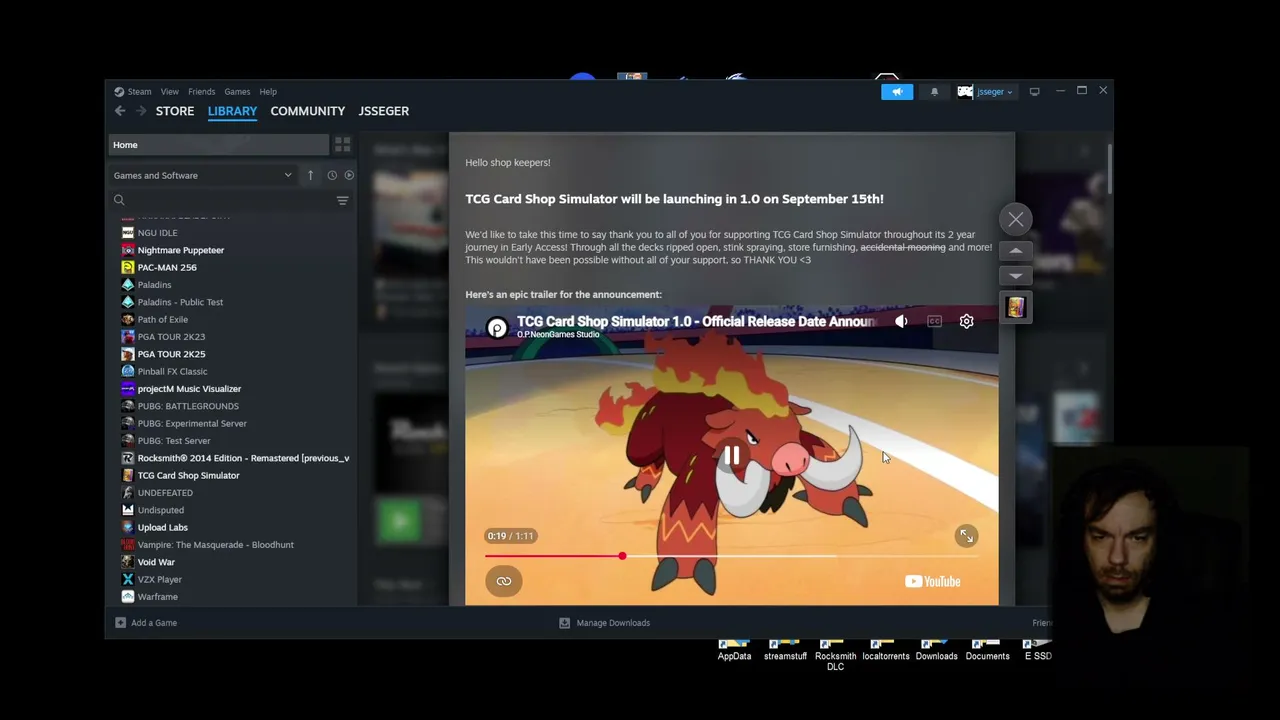Switch to the STORE tab

[x=175, y=111]
